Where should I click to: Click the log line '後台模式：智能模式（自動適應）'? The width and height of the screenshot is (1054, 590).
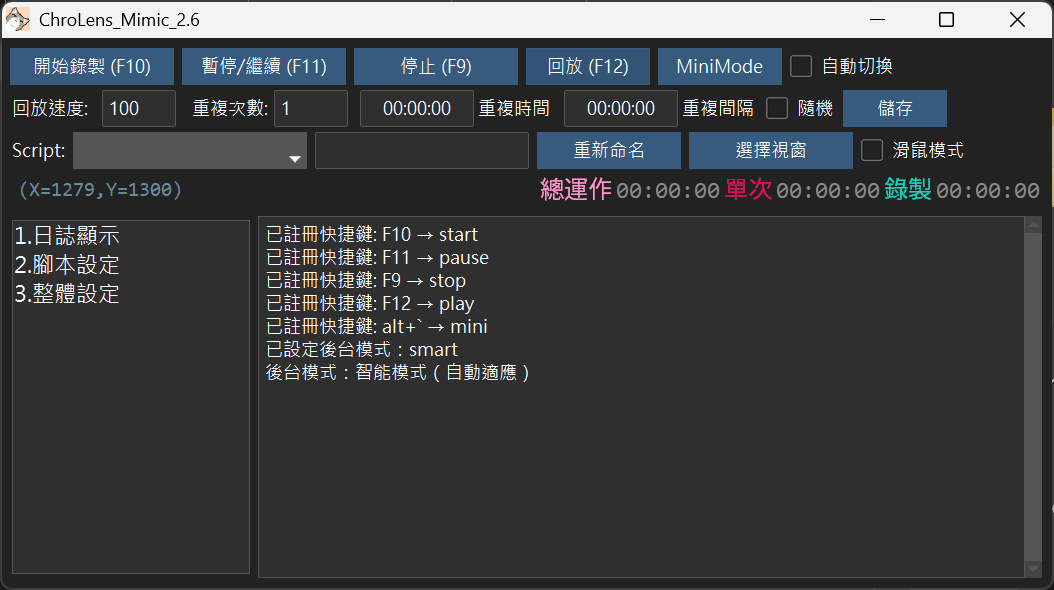click(399, 372)
